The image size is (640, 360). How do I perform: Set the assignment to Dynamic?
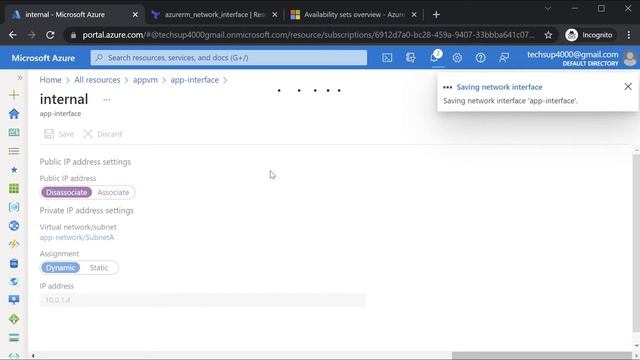(60, 268)
